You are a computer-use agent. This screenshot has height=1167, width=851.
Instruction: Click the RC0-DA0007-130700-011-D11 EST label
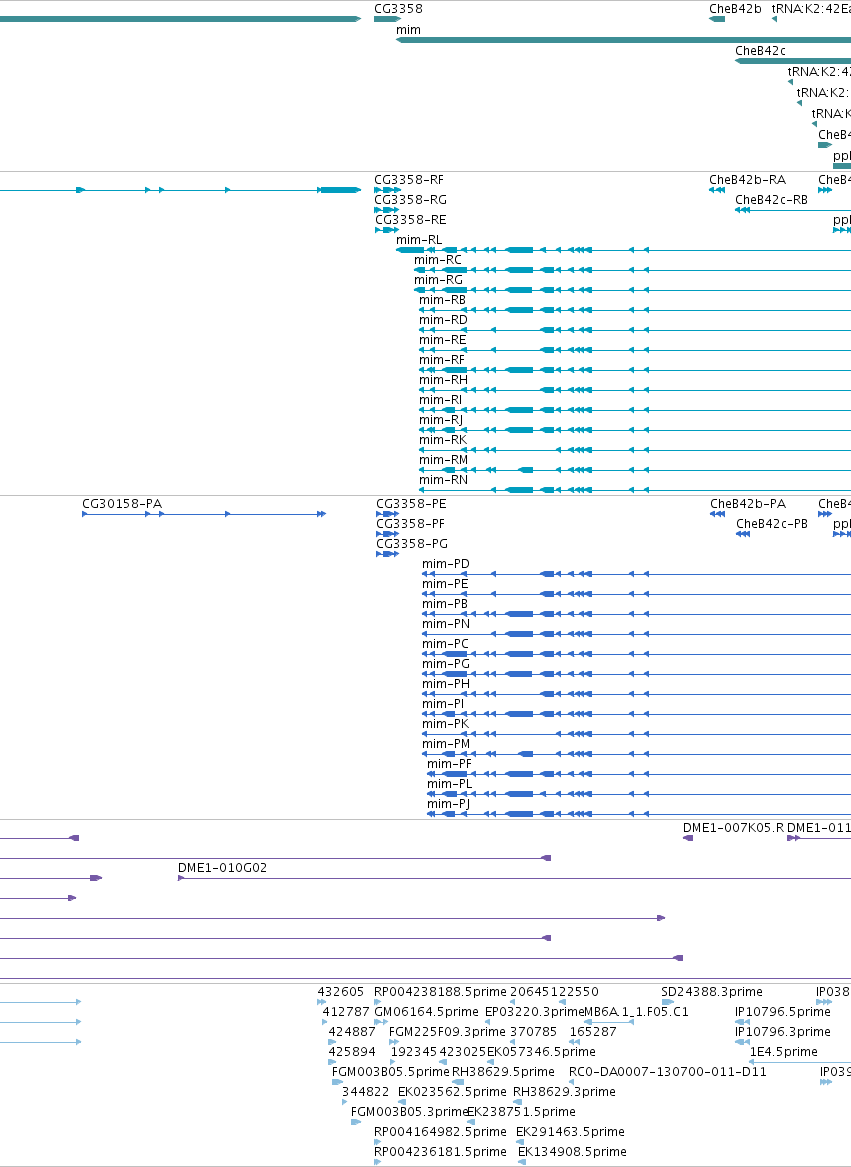pyautogui.click(x=667, y=1073)
